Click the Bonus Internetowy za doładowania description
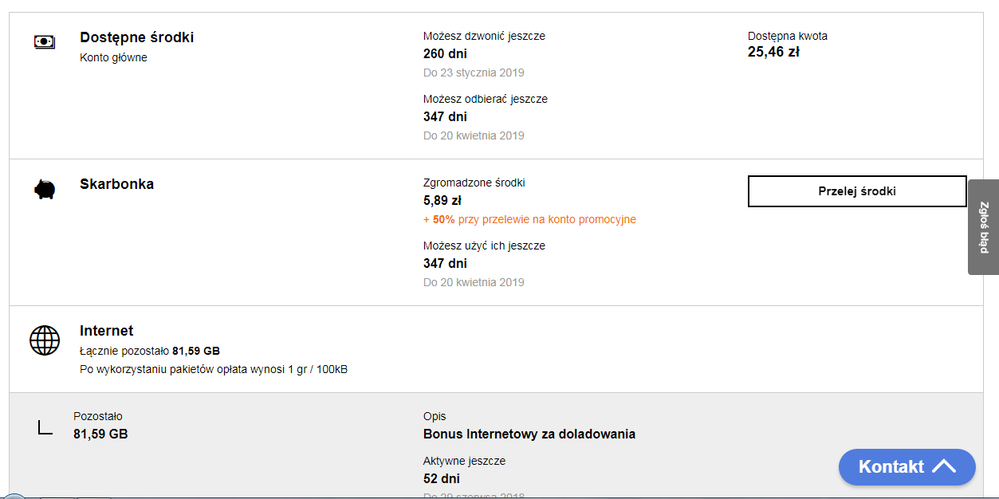The image size is (999, 499). click(x=529, y=434)
